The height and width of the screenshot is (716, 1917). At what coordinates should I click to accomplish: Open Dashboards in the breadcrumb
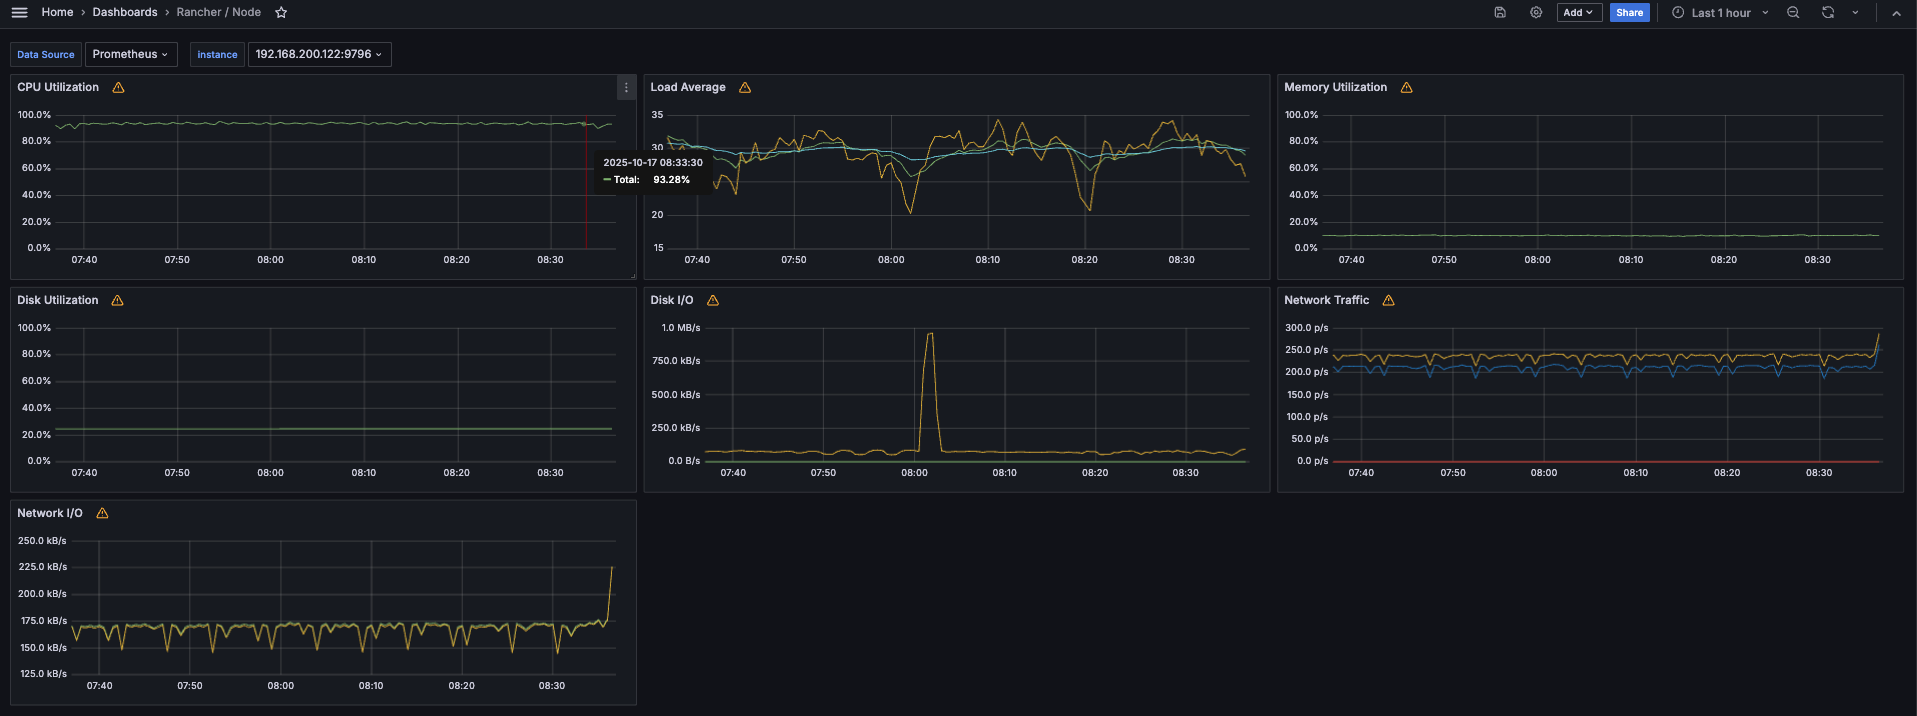(125, 13)
